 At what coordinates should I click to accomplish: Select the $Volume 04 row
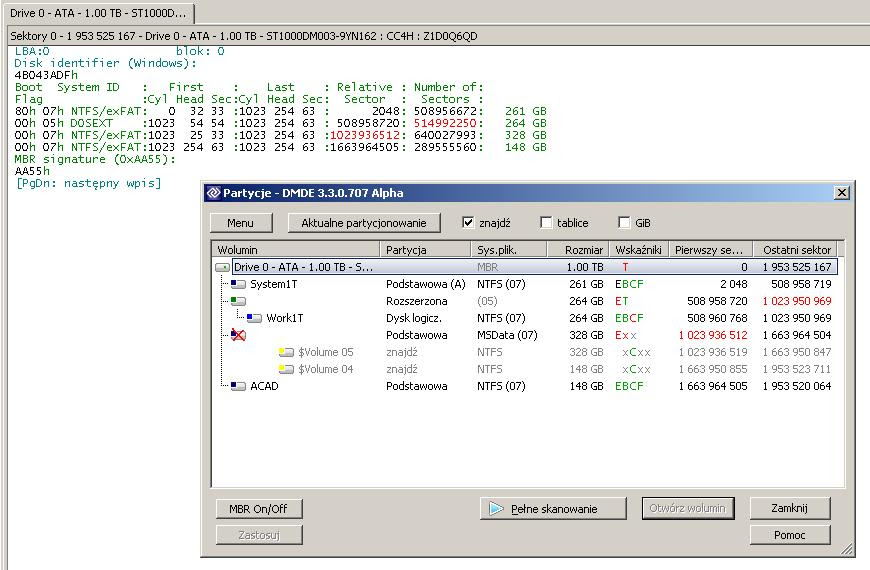[525, 369]
